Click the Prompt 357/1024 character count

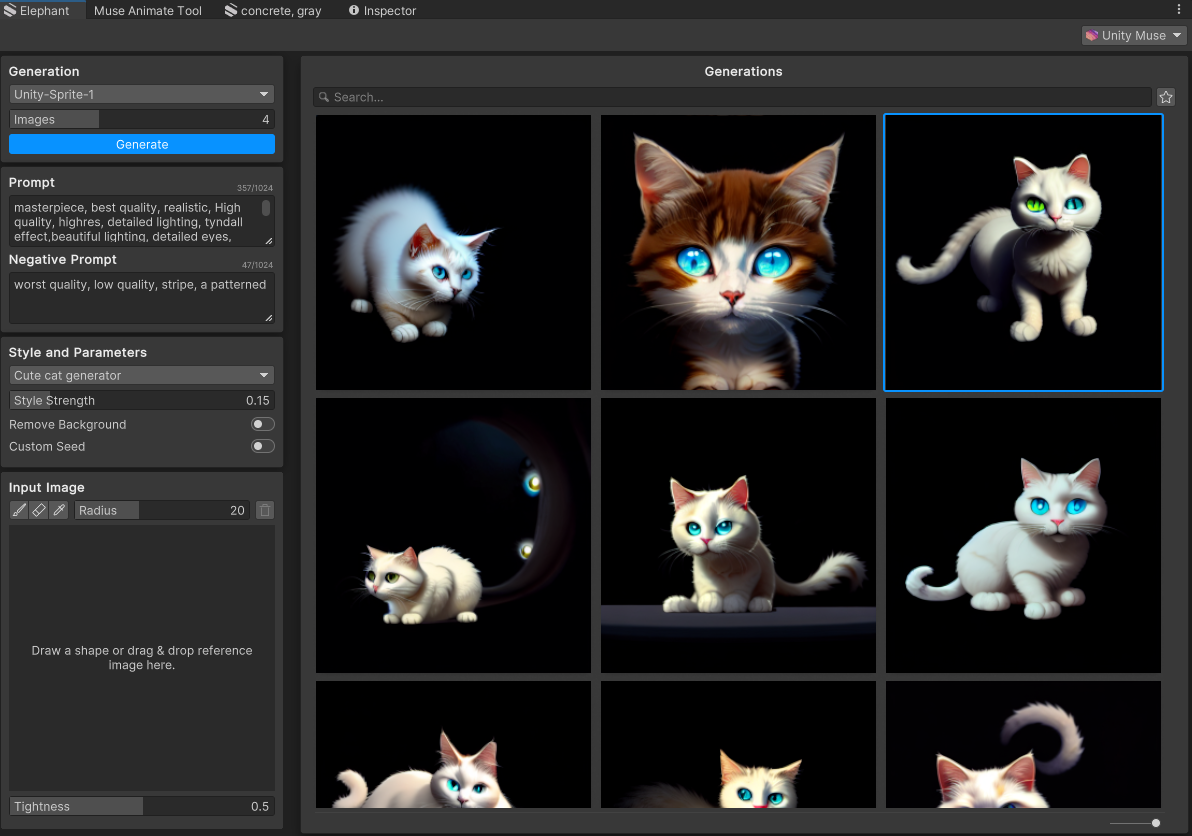coord(255,188)
